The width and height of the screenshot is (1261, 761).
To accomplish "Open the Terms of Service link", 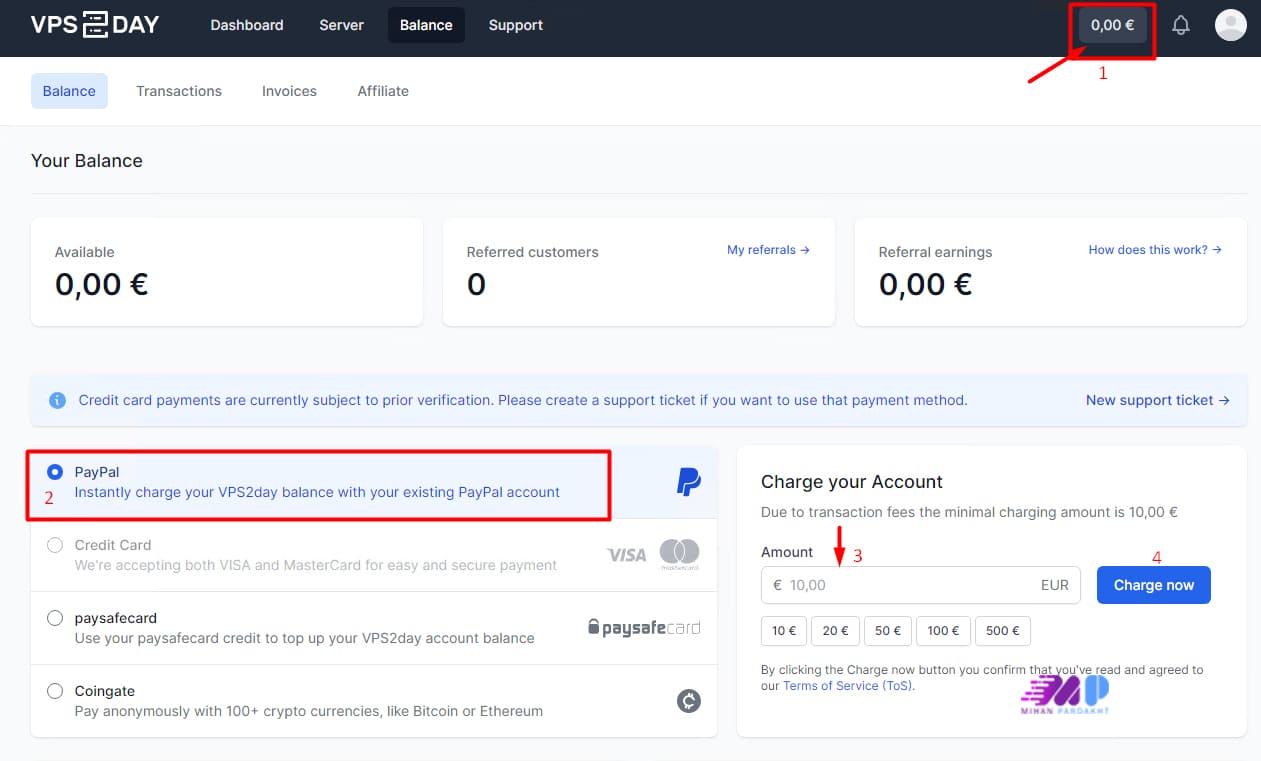I will [x=847, y=686].
